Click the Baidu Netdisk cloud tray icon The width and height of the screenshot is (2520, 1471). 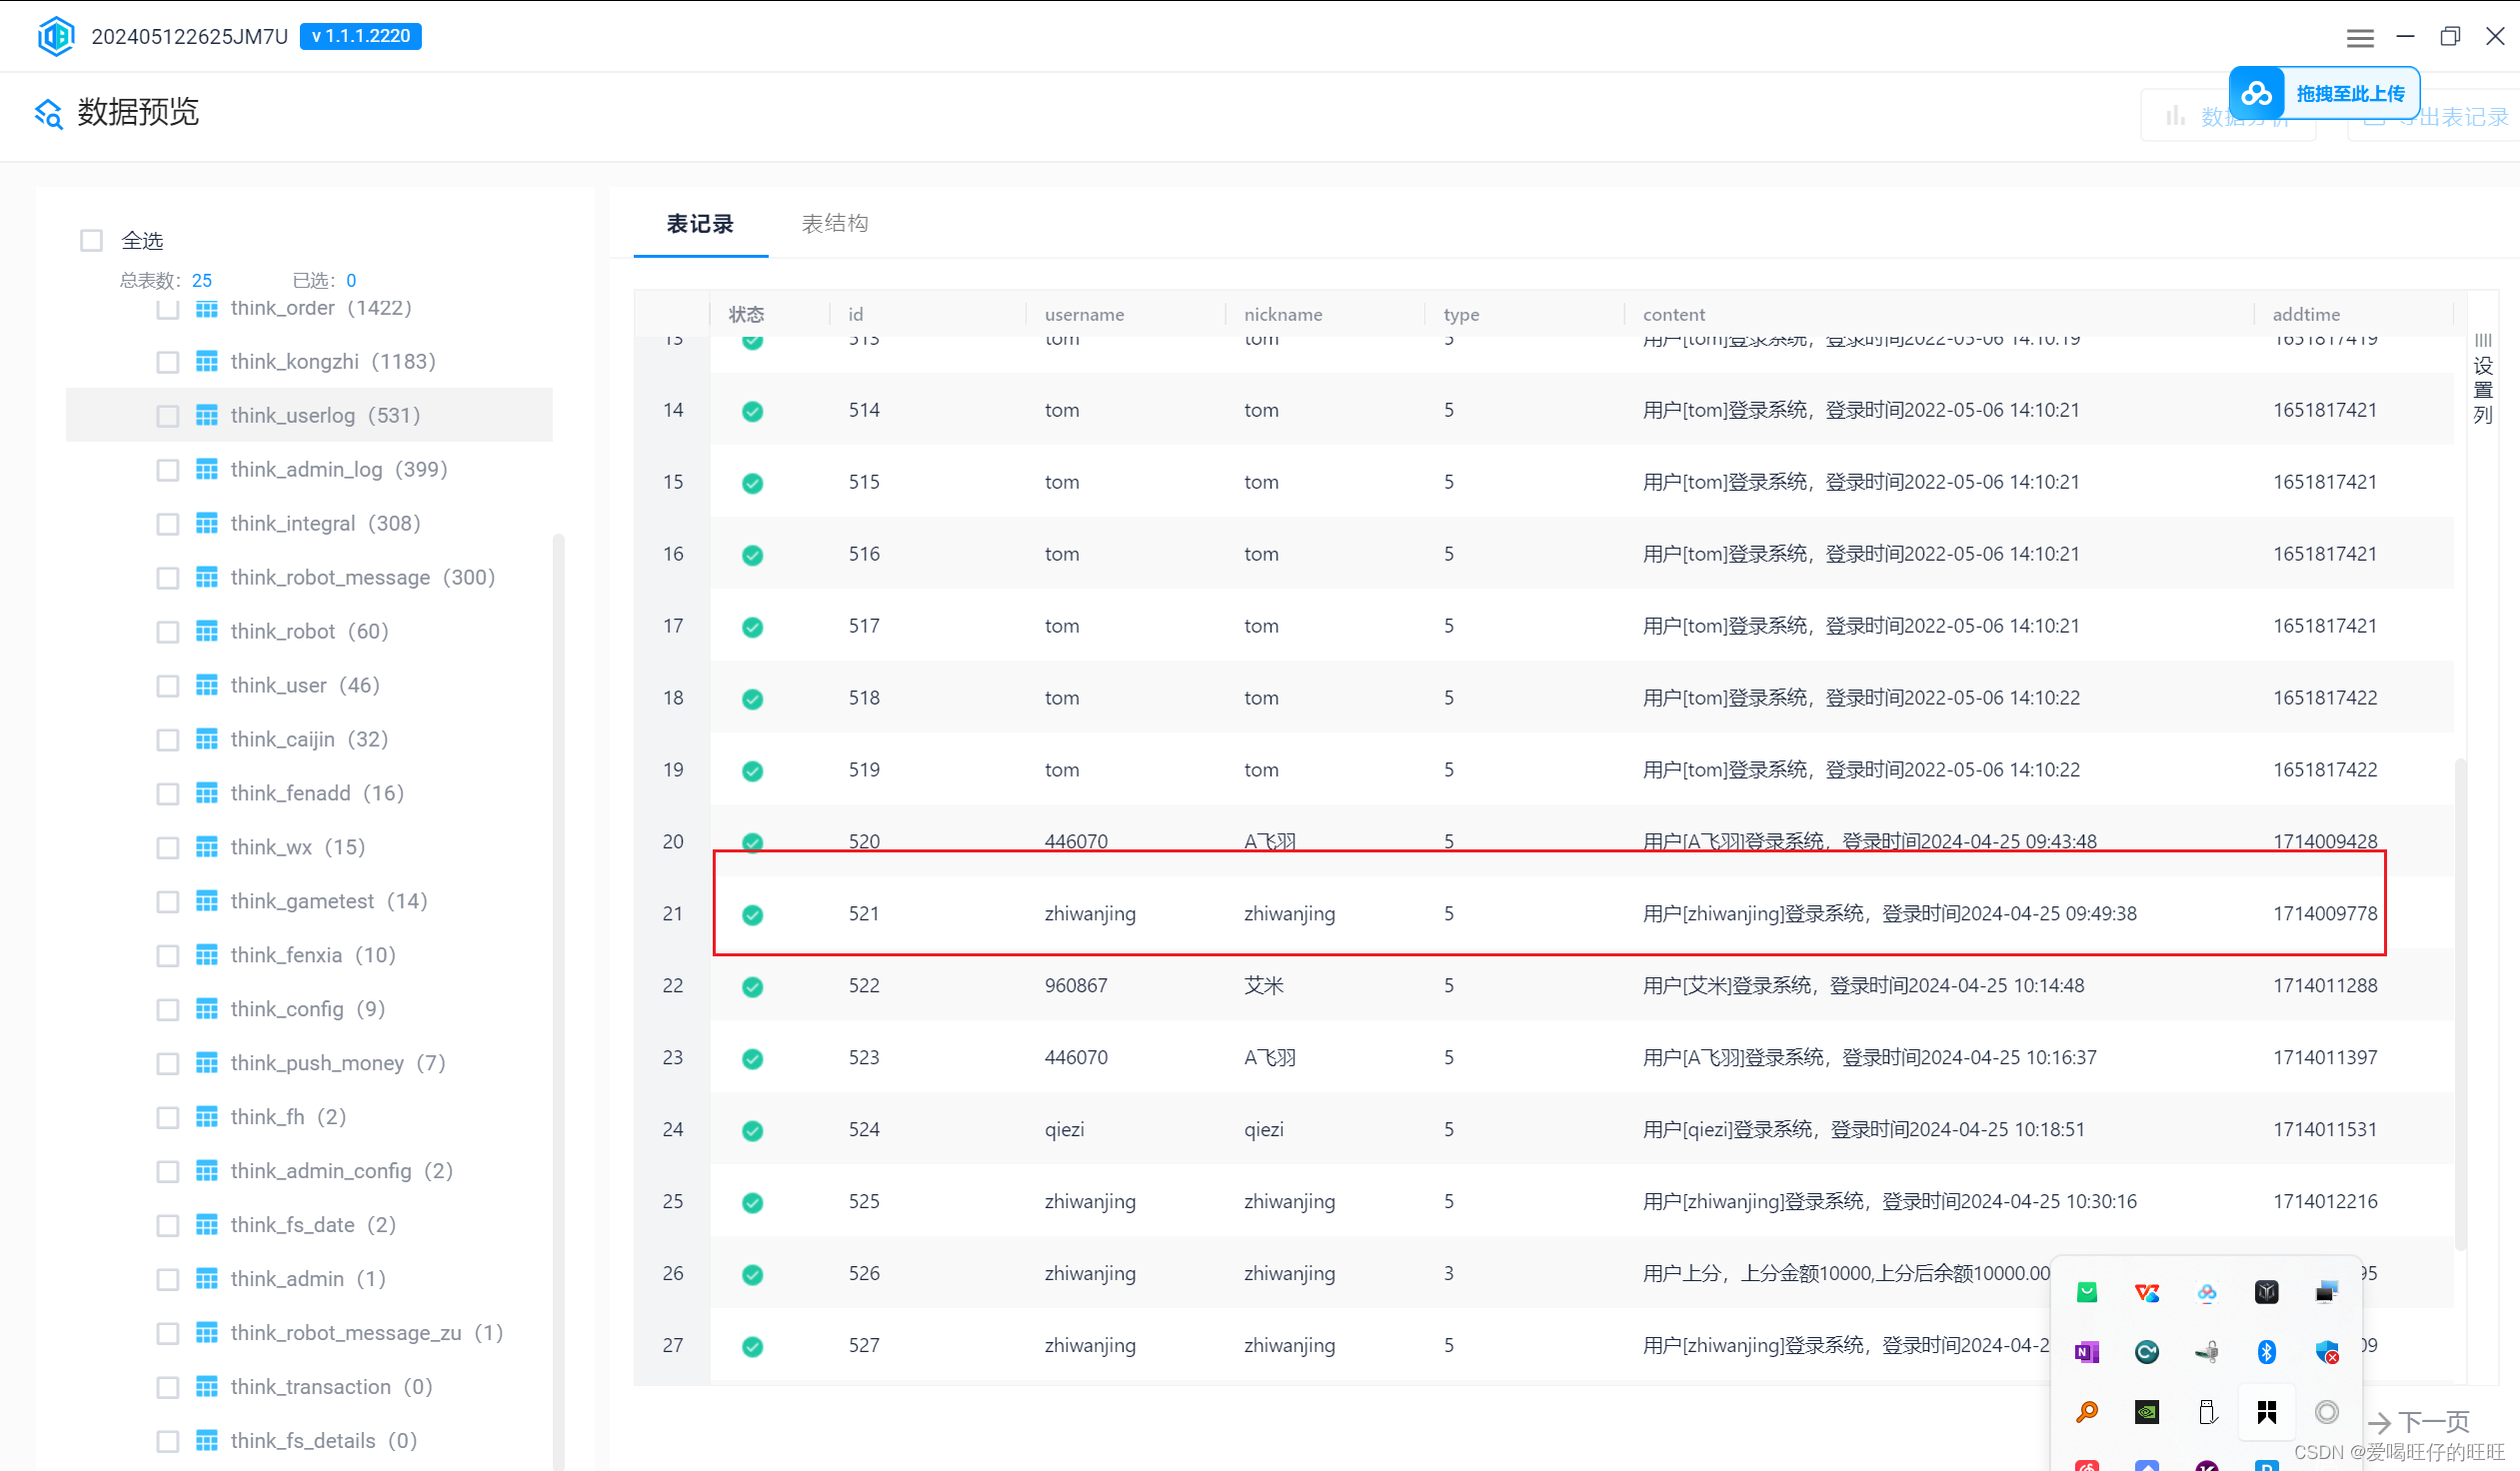point(2207,1293)
